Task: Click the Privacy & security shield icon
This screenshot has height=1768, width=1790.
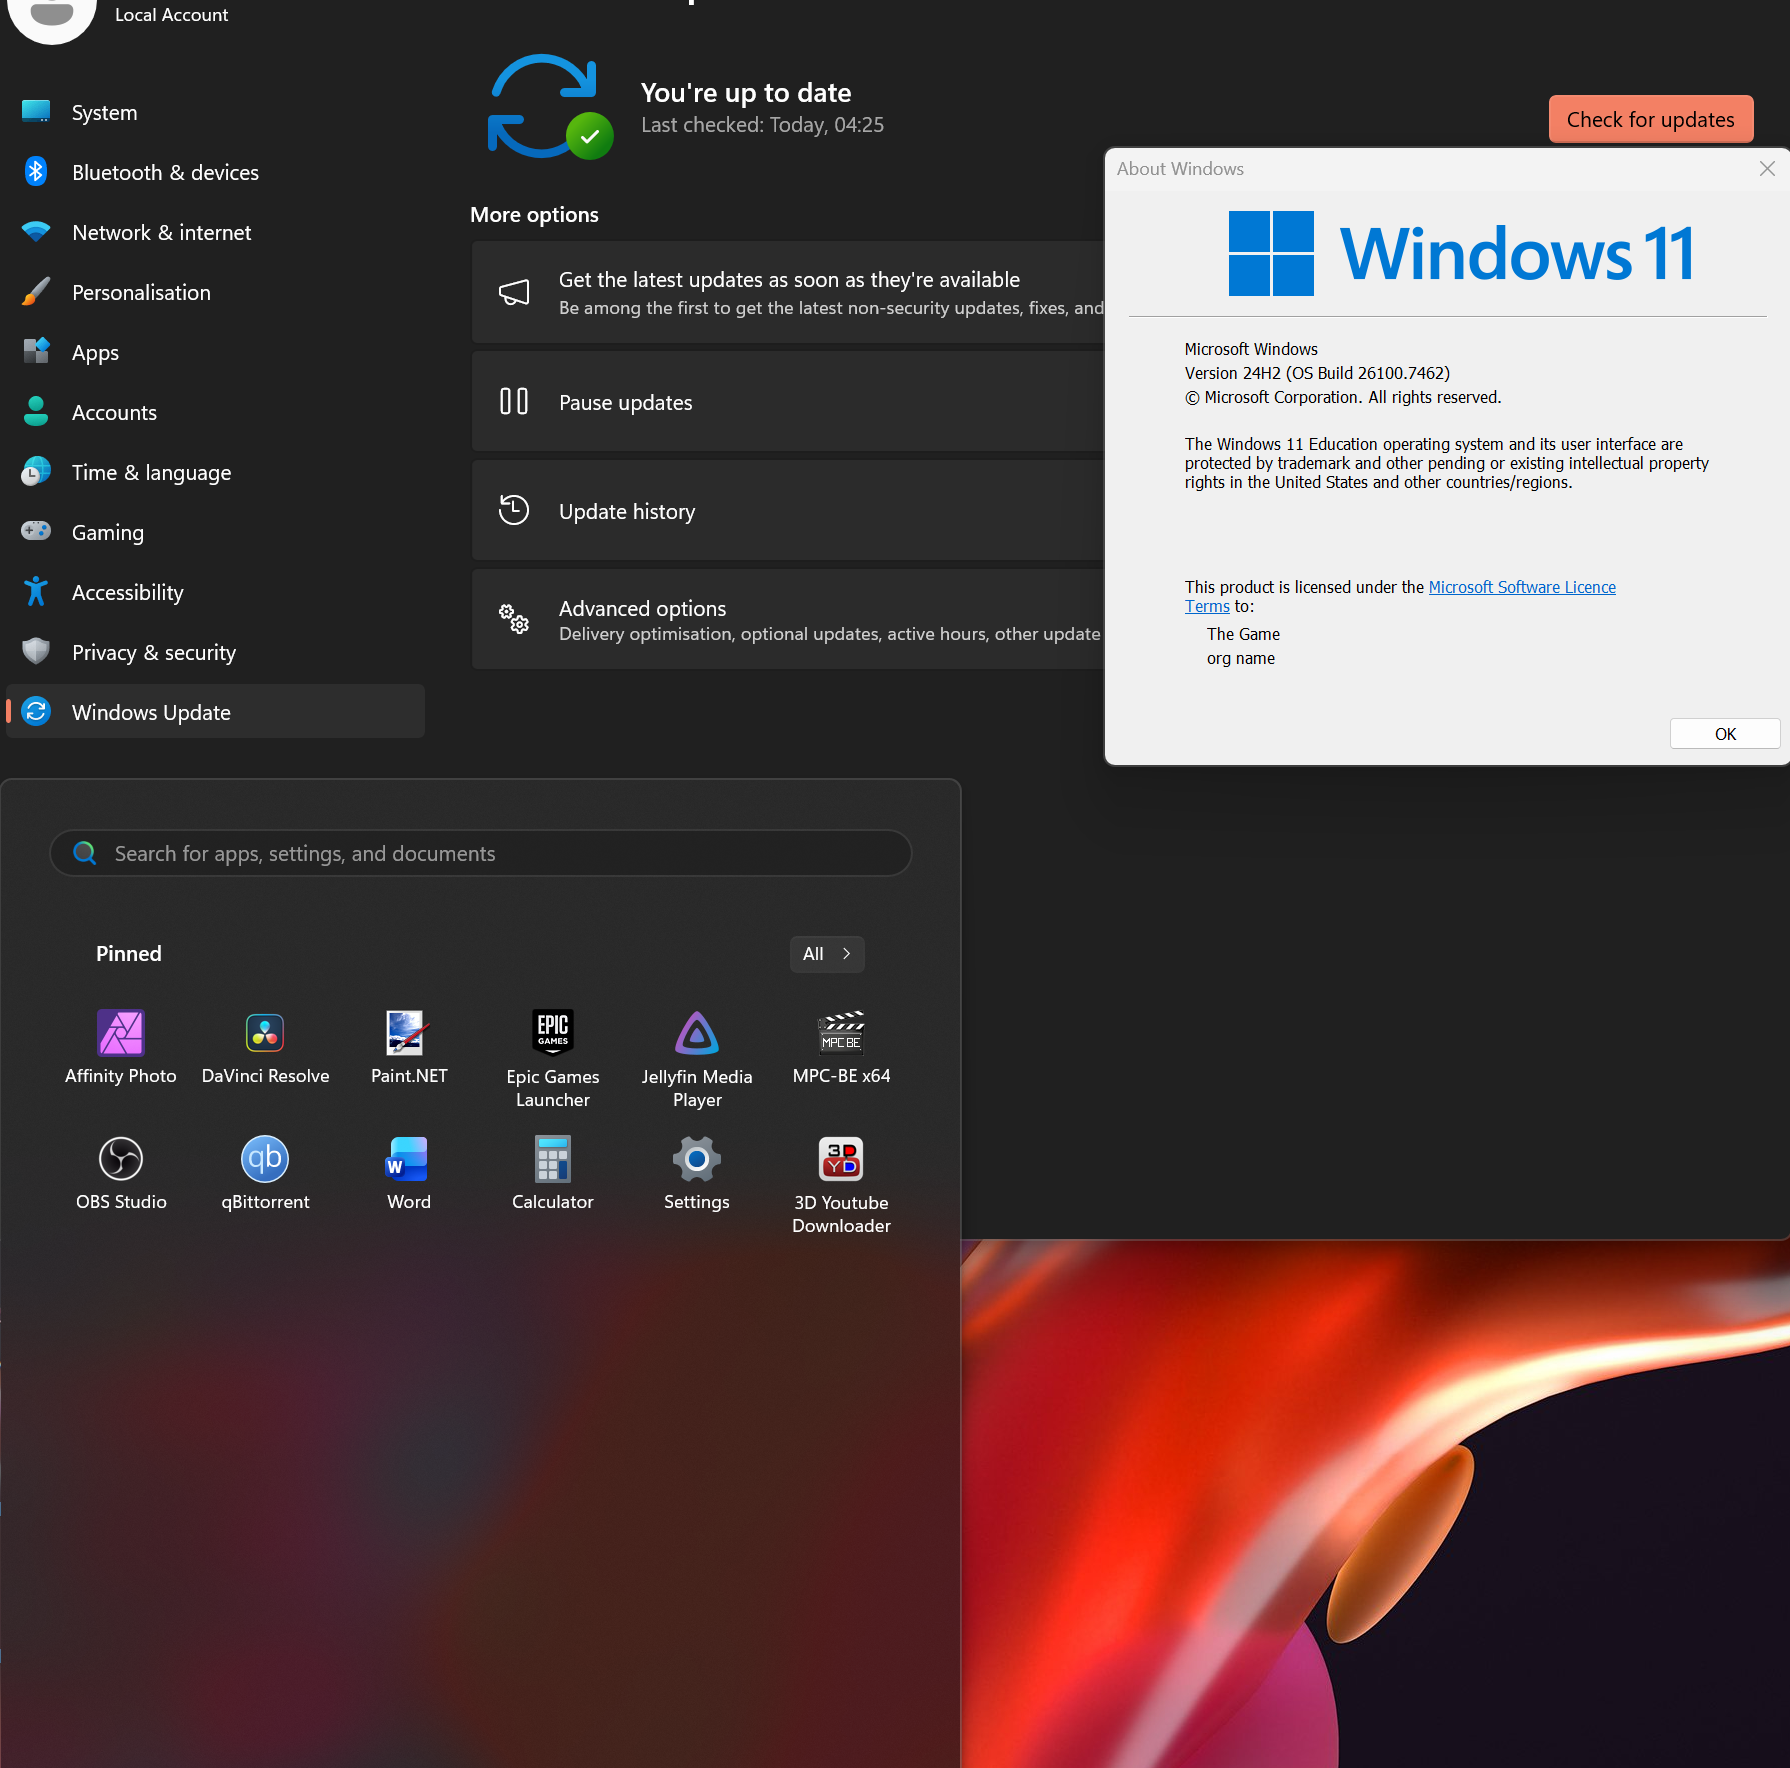Action: click(x=36, y=652)
